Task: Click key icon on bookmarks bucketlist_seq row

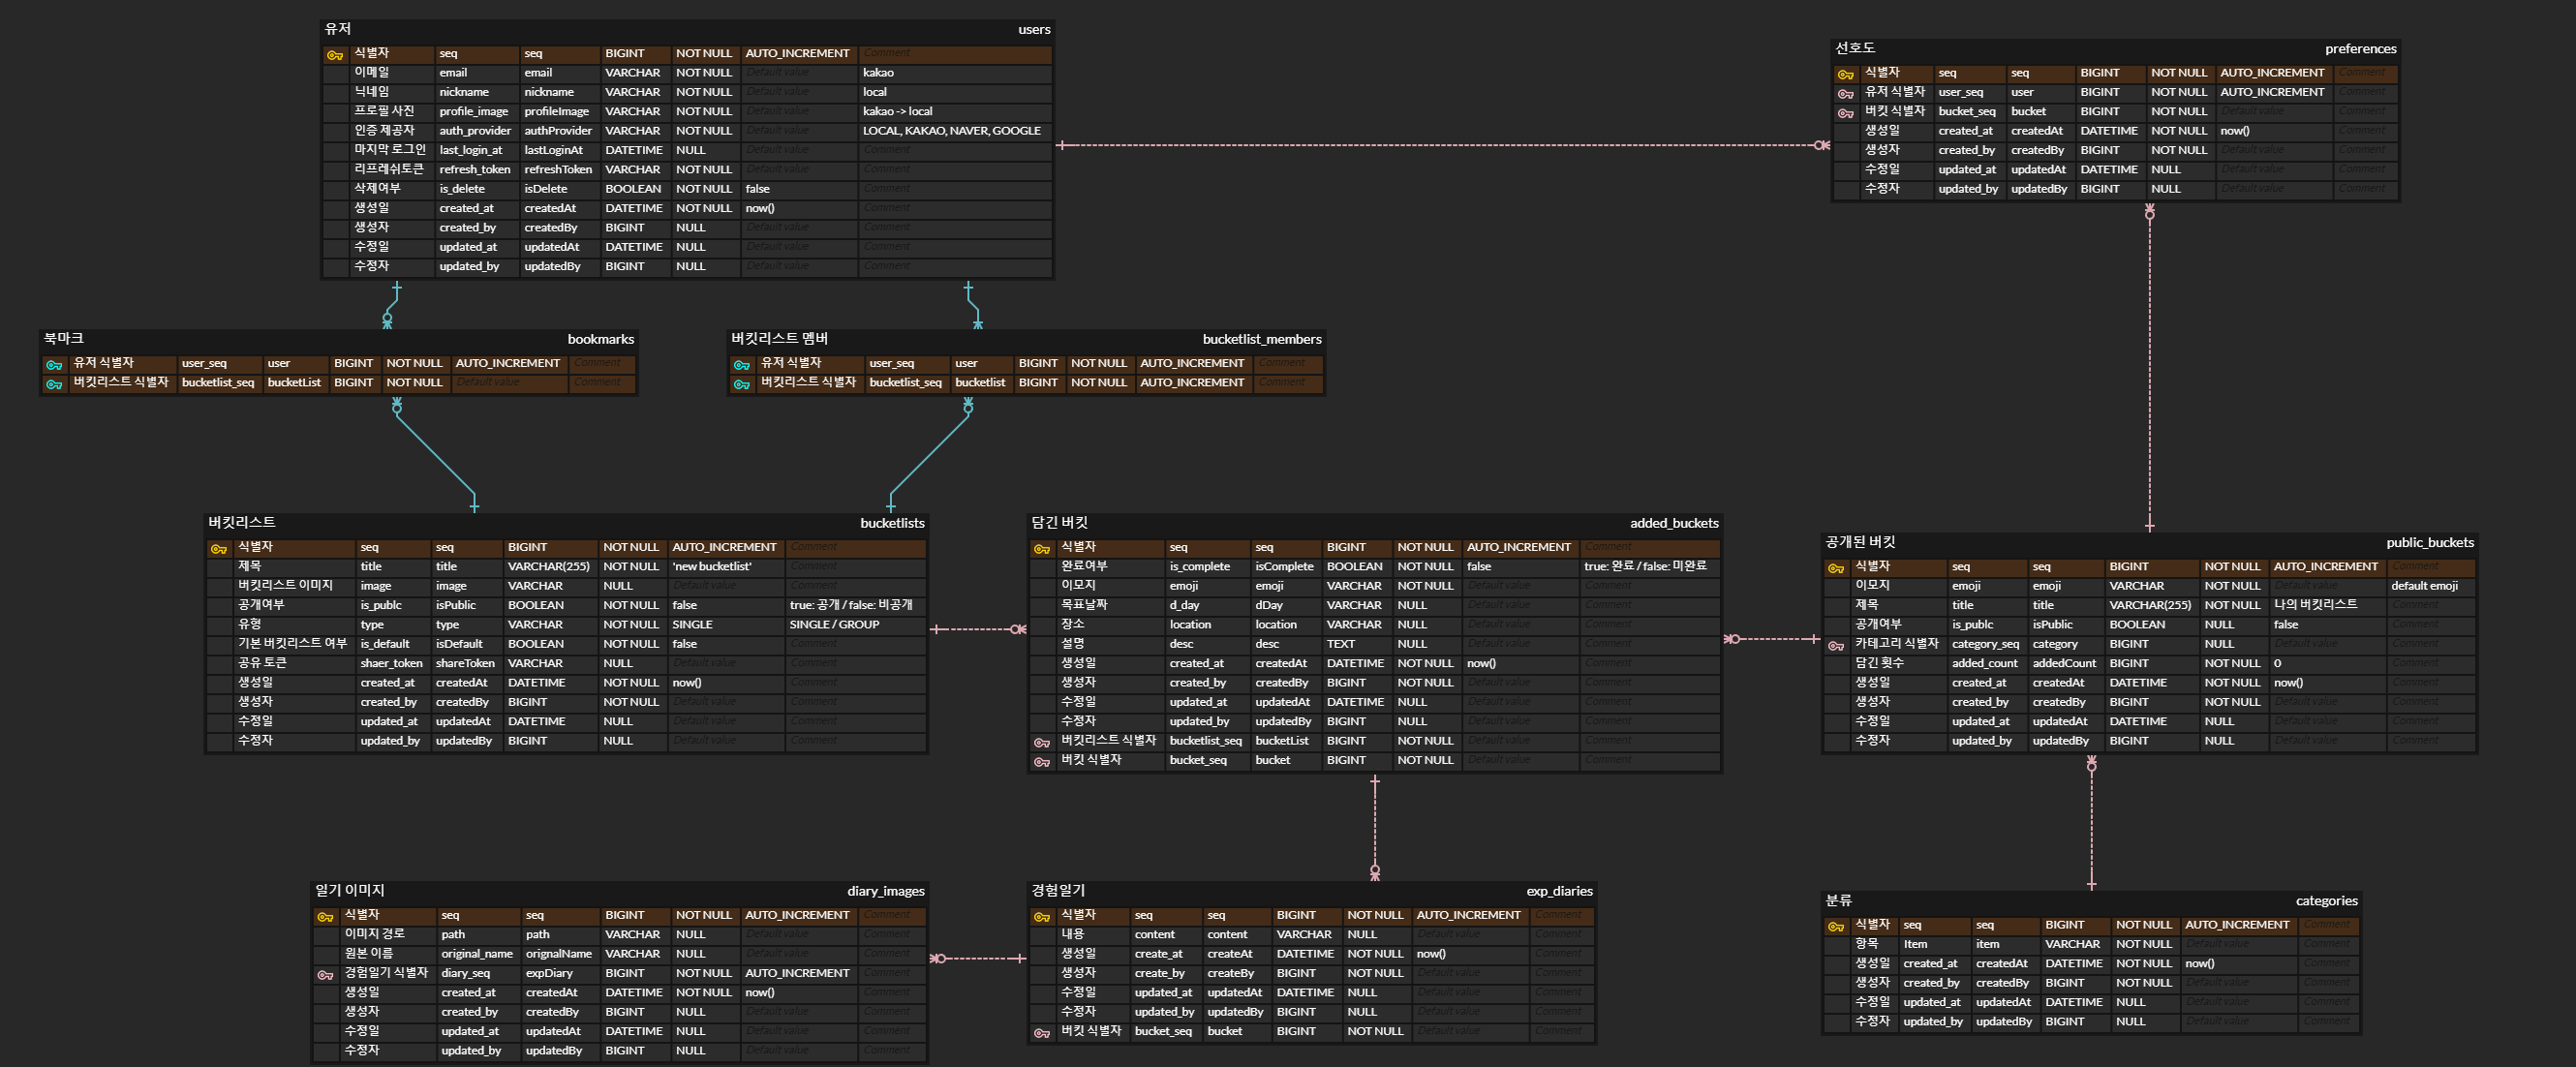Action: click(54, 384)
